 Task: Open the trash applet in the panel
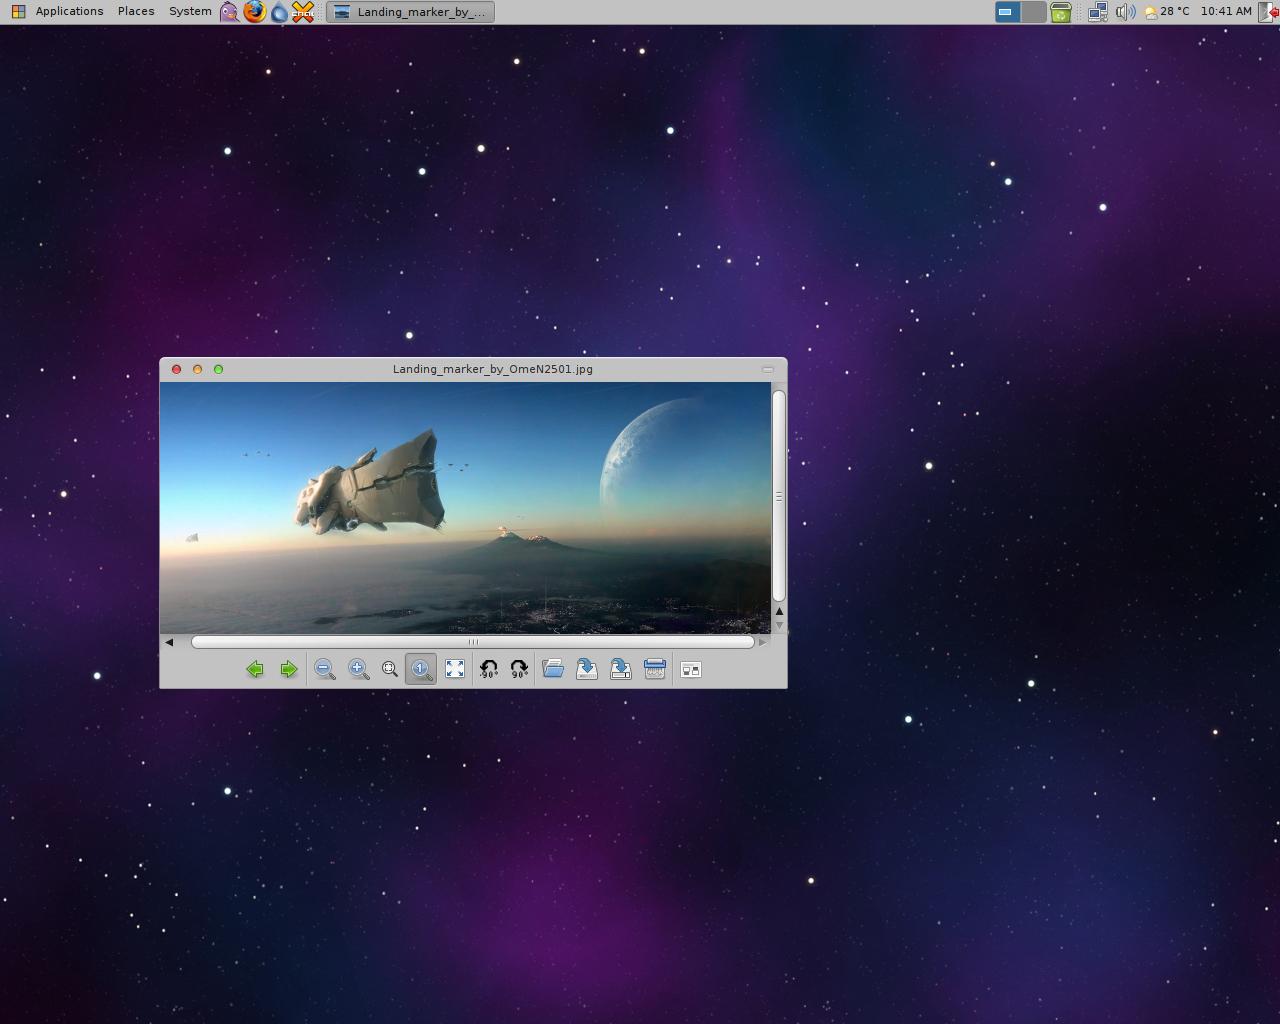1061,12
